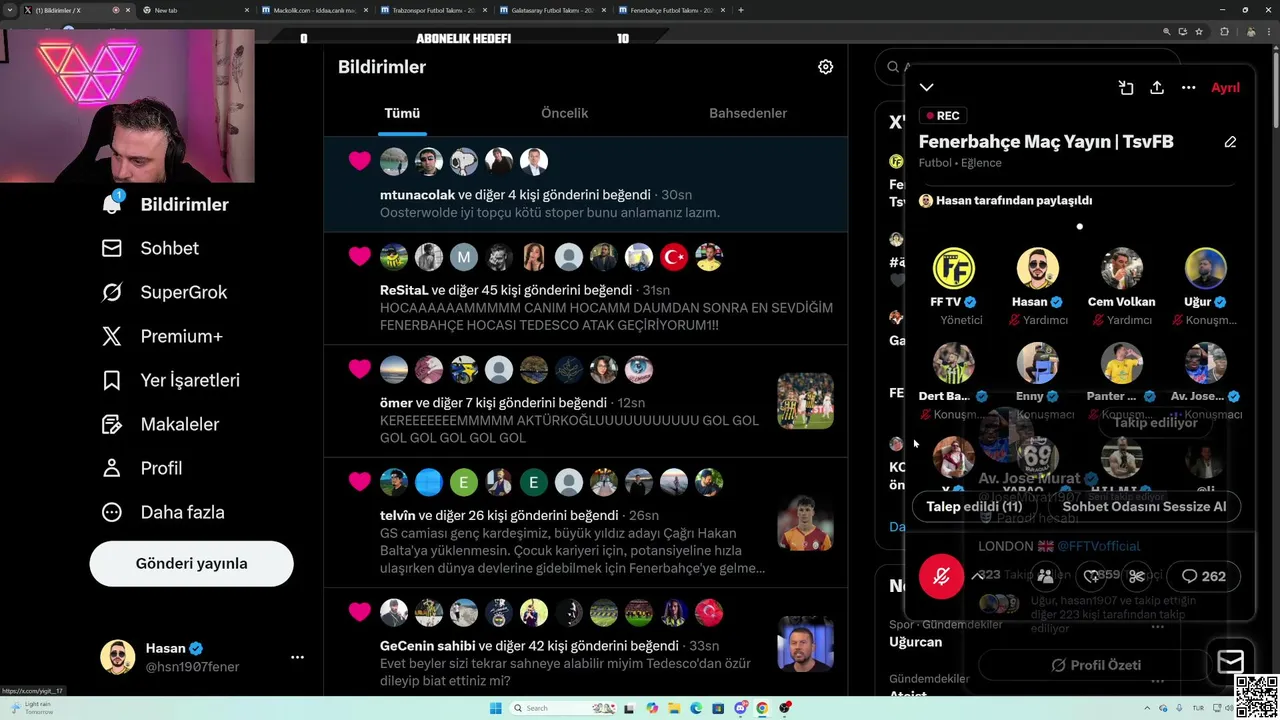Click Profil Özeti button
The height and width of the screenshot is (720, 1280).
[1096, 665]
